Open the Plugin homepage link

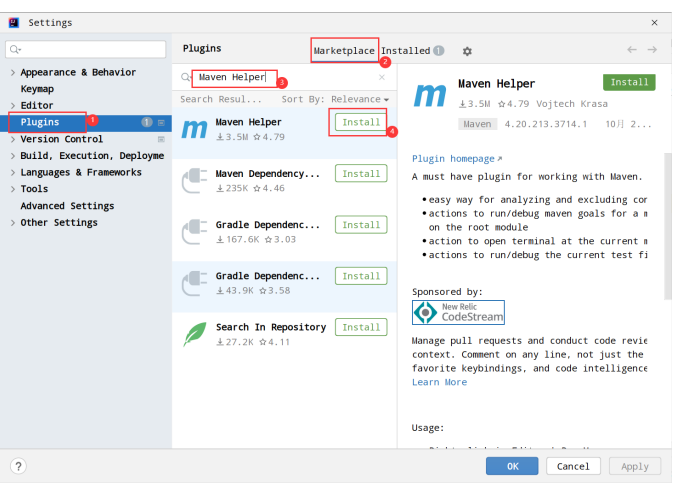tap(457, 159)
